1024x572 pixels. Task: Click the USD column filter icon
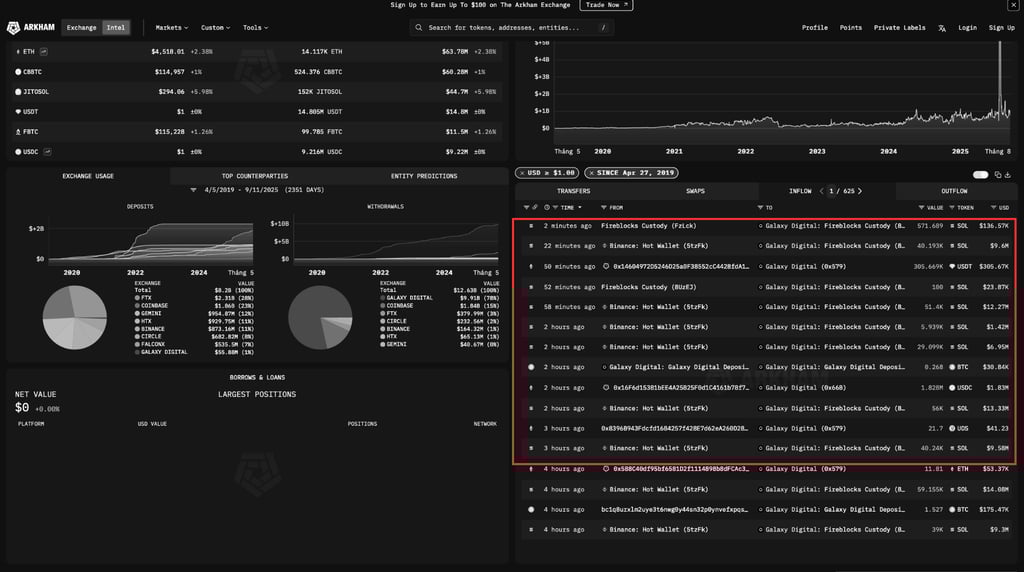[993, 208]
